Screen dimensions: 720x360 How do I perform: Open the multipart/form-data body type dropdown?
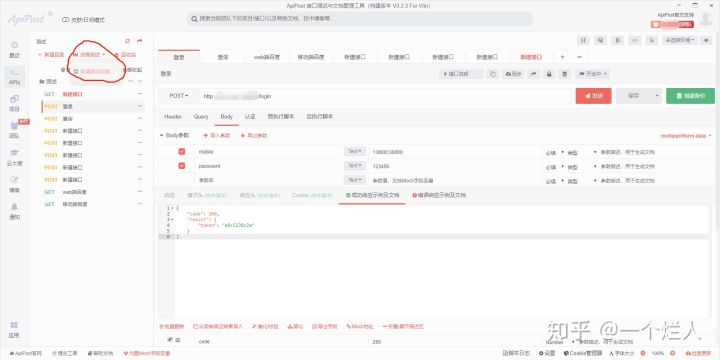click(x=686, y=136)
